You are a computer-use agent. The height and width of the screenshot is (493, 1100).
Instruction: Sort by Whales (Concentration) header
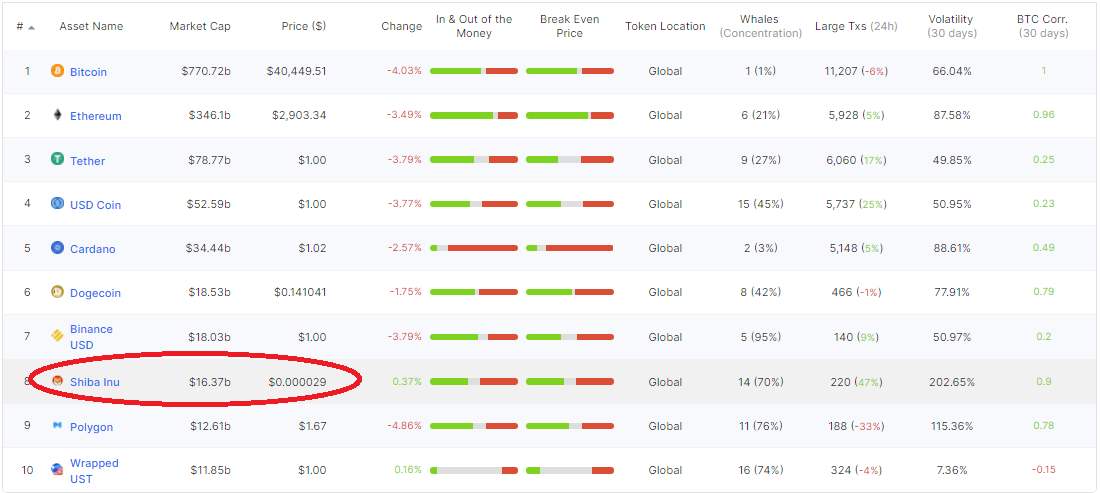[760, 26]
